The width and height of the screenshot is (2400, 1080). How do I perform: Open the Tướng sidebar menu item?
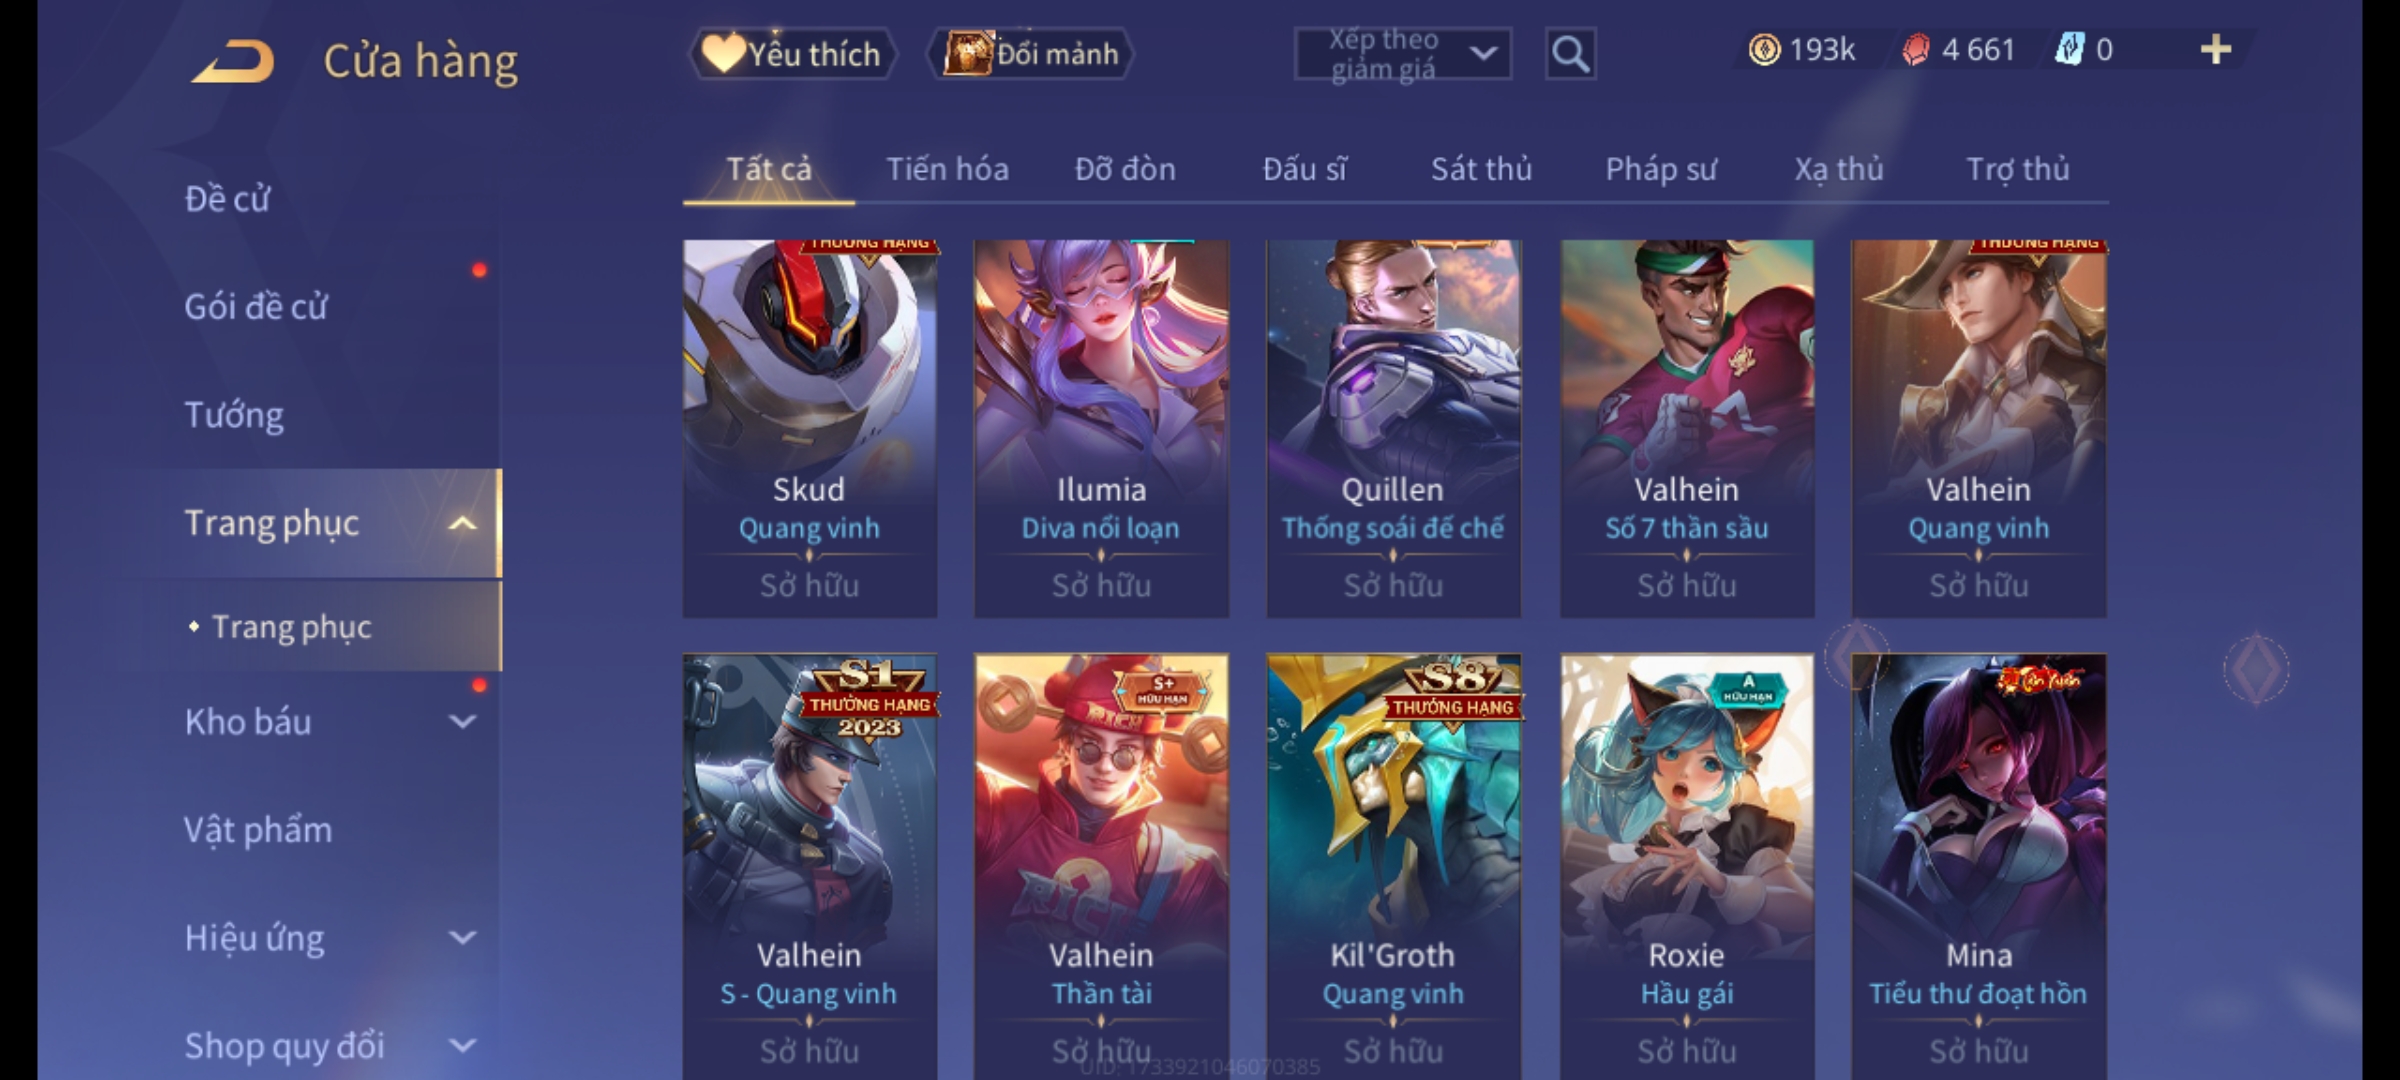(234, 414)
